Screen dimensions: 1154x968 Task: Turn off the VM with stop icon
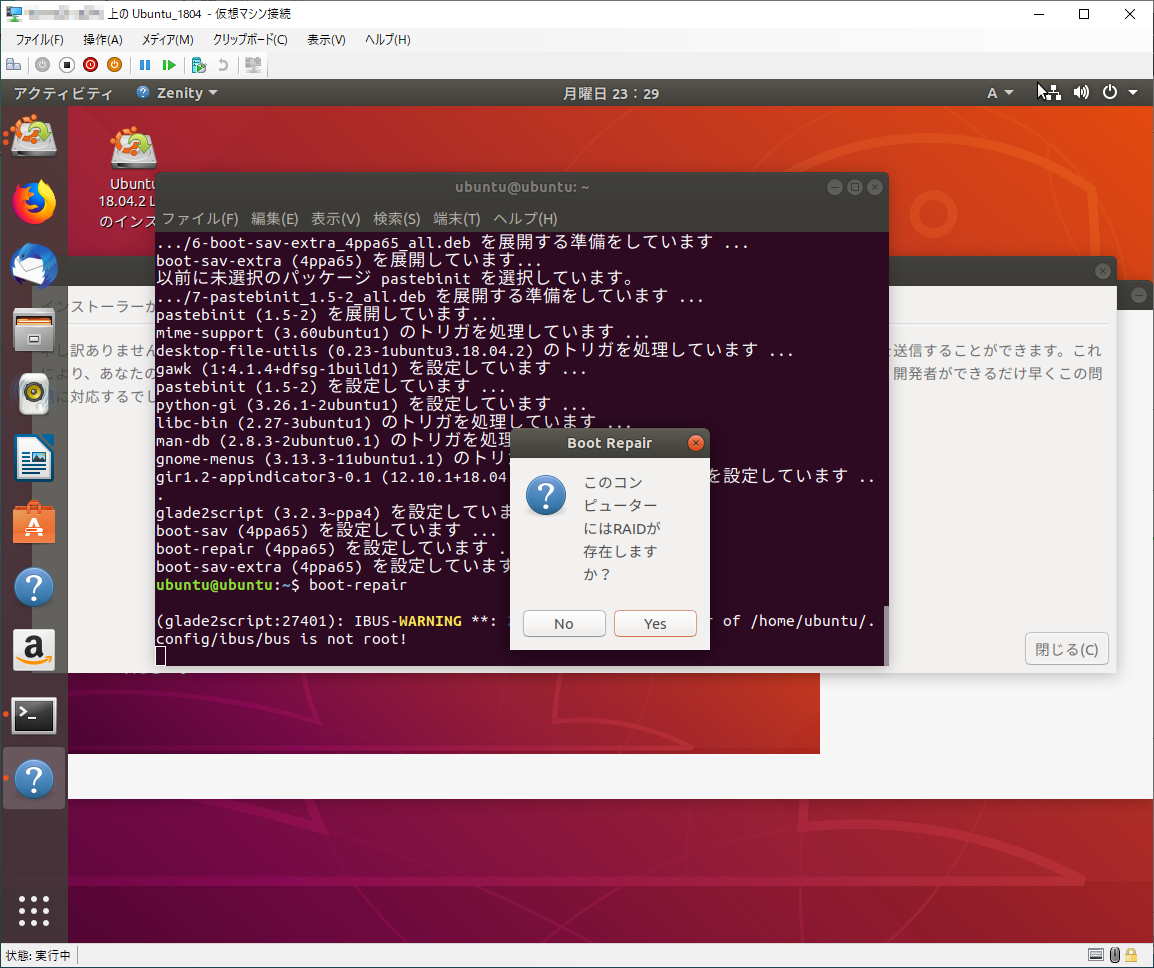tap(67, 65)
